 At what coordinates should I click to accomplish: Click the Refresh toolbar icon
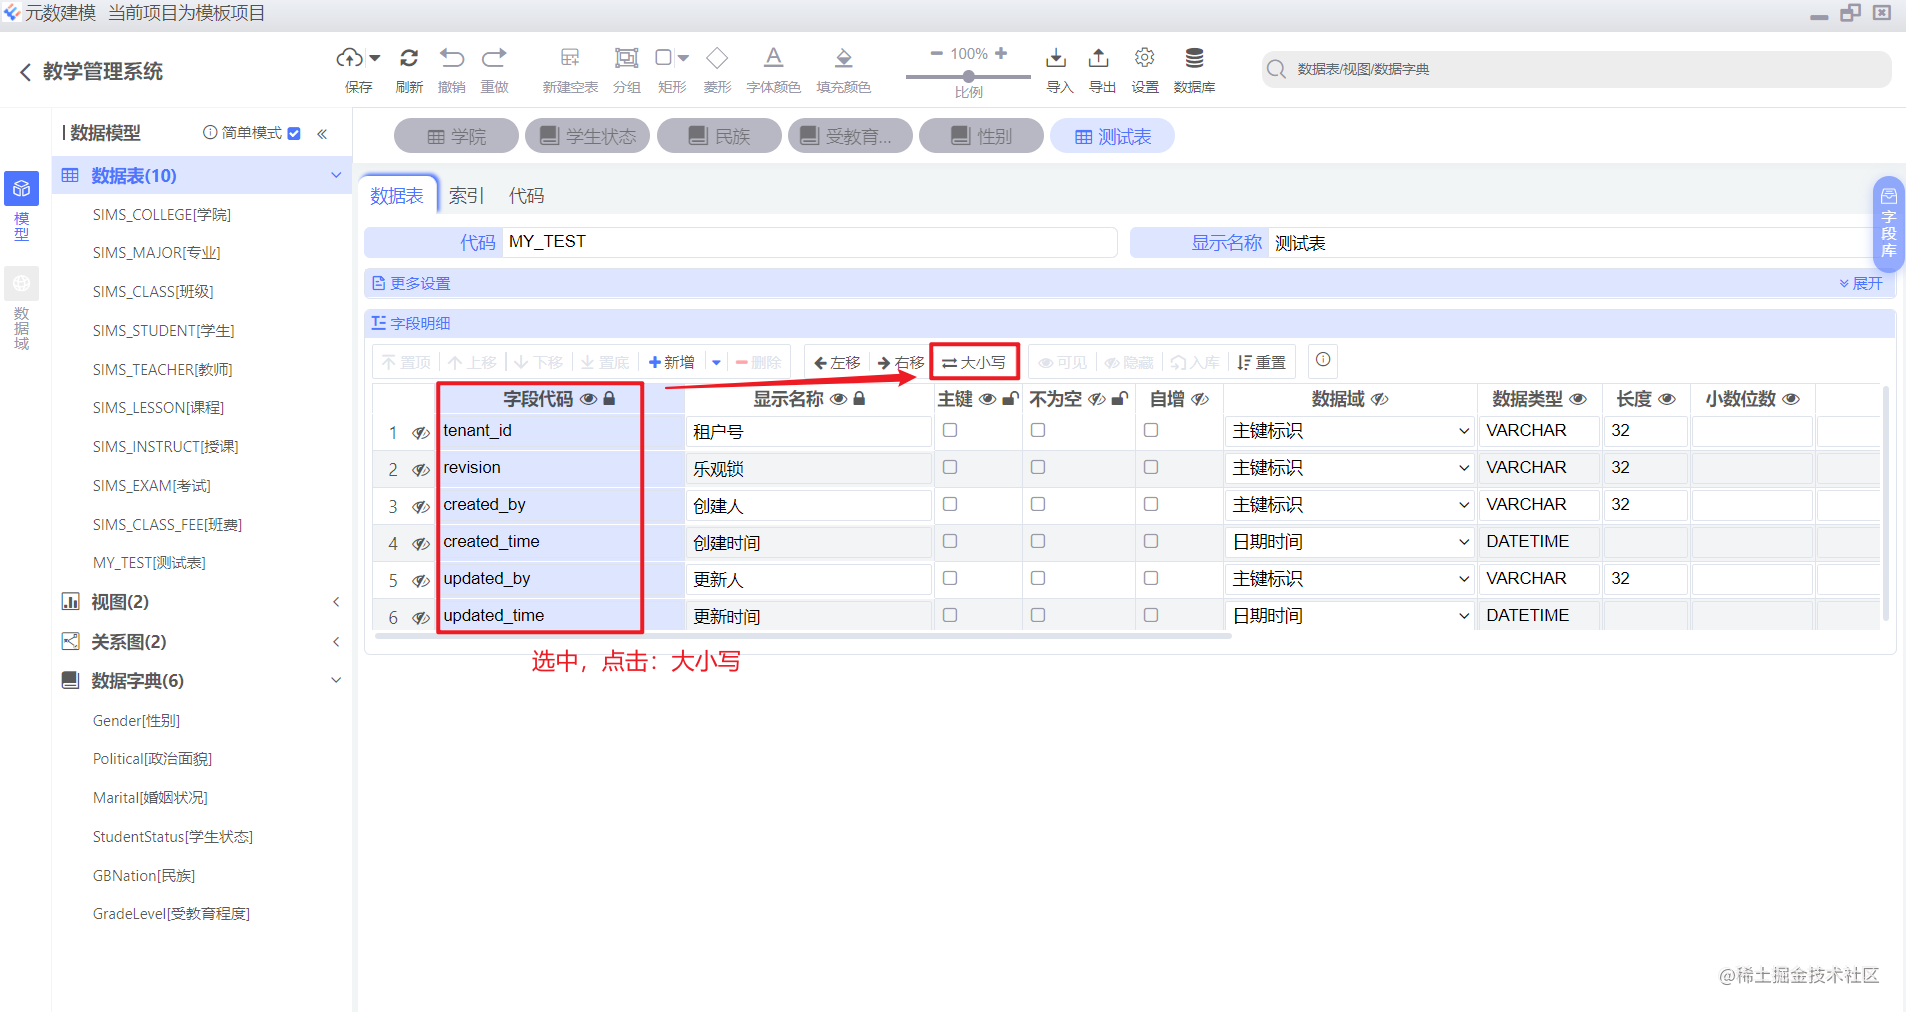409,58
